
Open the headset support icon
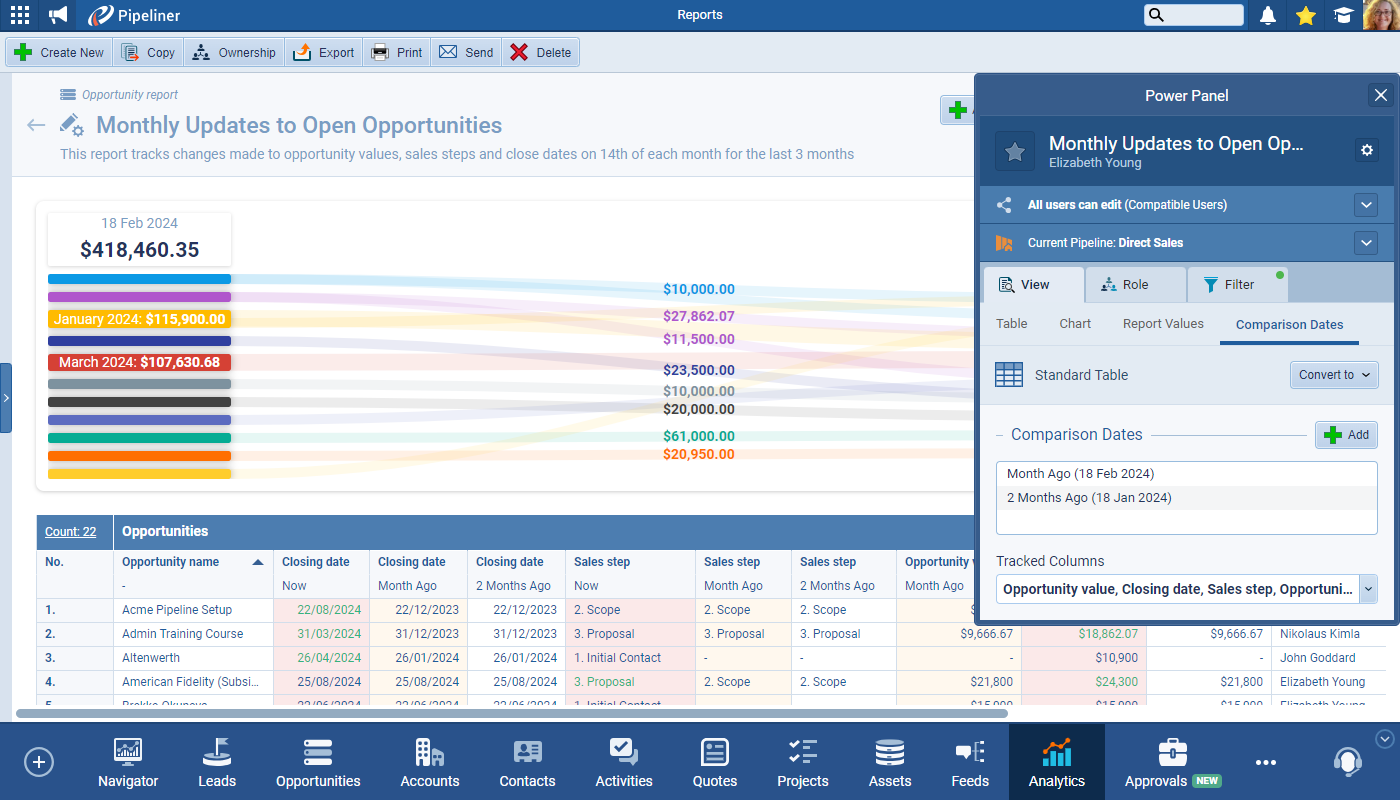tap(1347, 761)
